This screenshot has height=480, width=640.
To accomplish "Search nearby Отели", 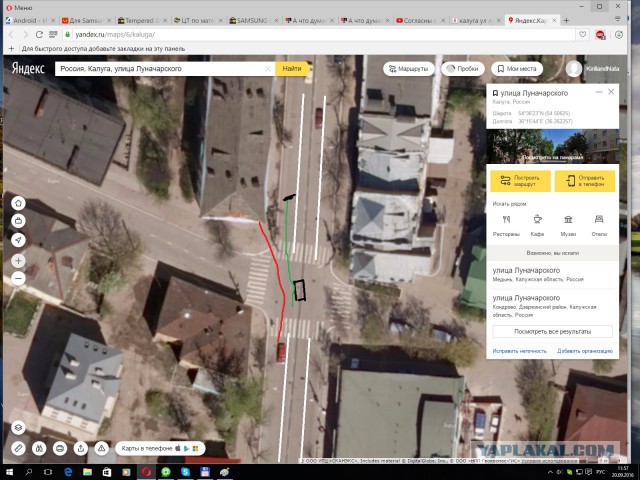I will click(599, 226).
